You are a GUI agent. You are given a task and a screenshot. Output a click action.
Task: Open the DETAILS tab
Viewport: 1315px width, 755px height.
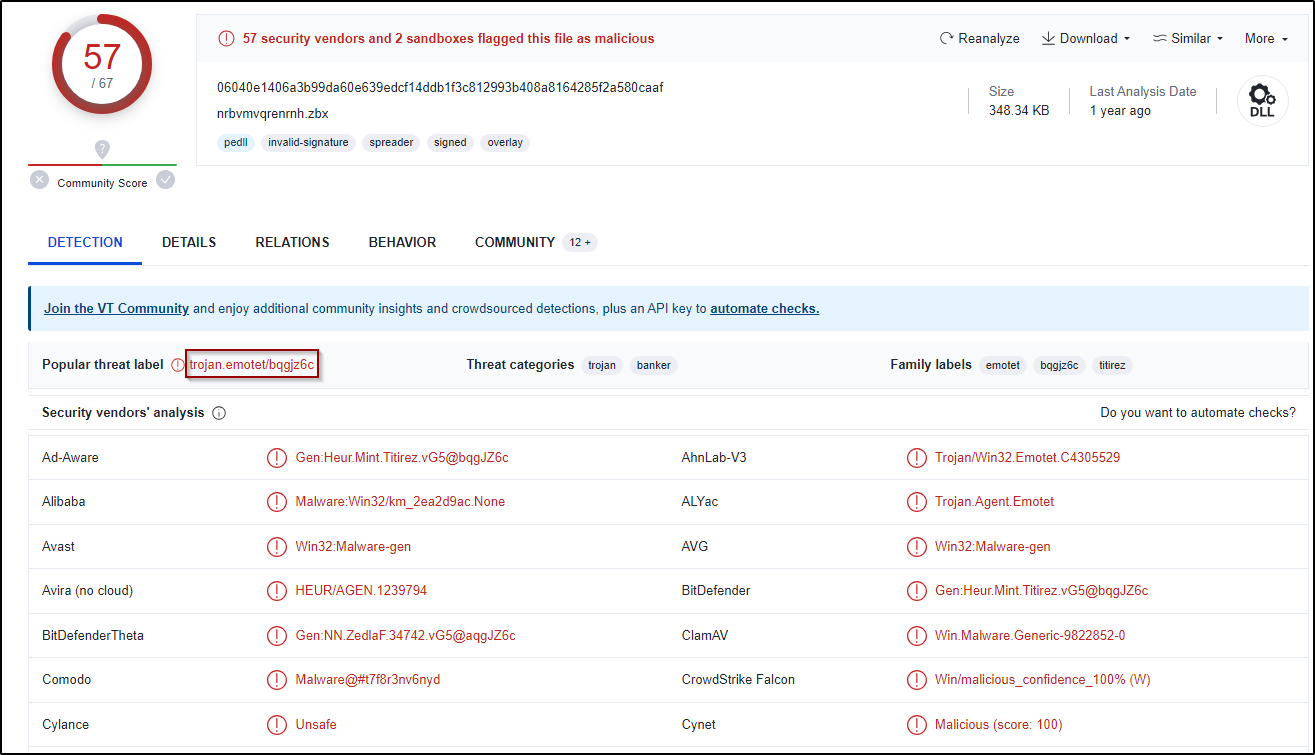189,242
